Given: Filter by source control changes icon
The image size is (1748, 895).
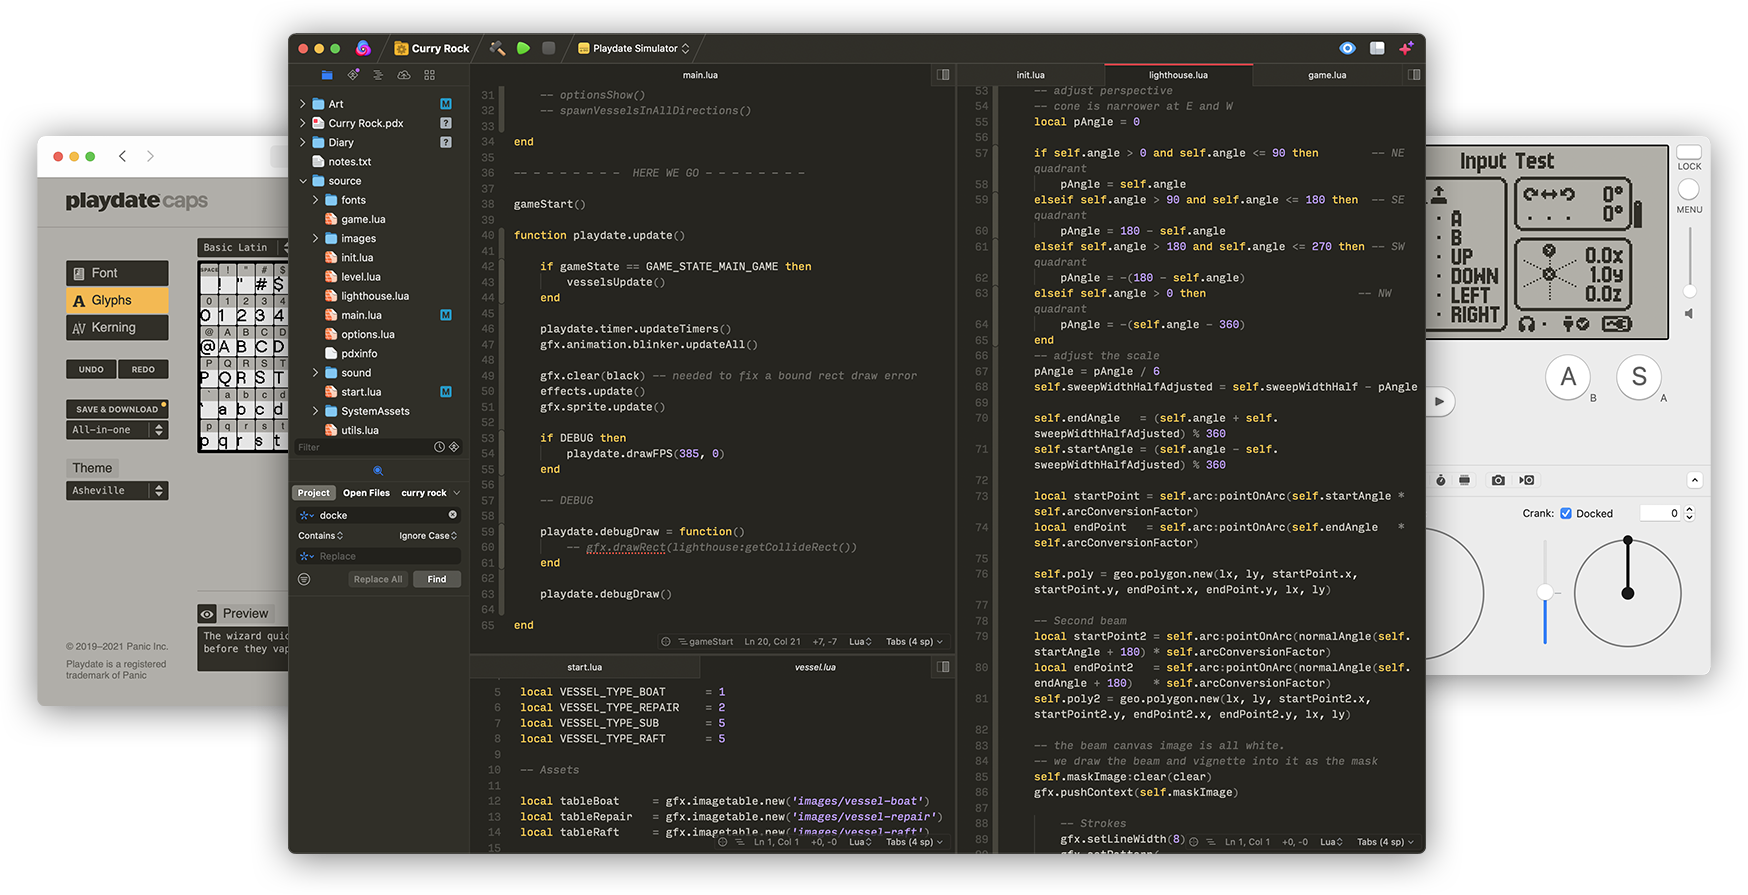Looking at the screenshot, I should (x=454, y=447).
